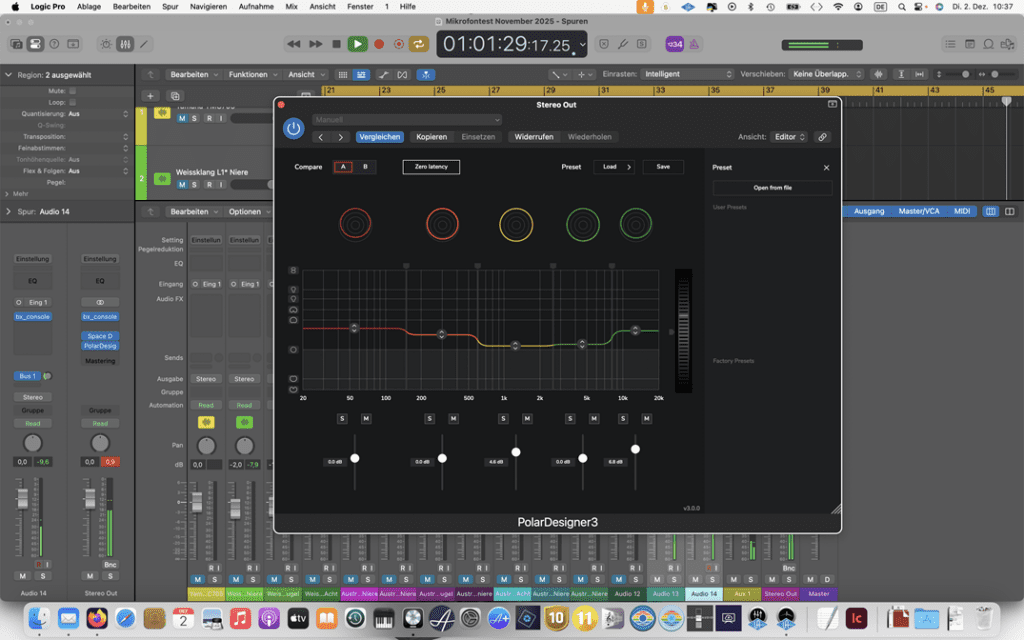The width and height of the screenshot is (1024, 640).
Task: Toggle the yellow Cycle loop button
Action: point(419,44)
